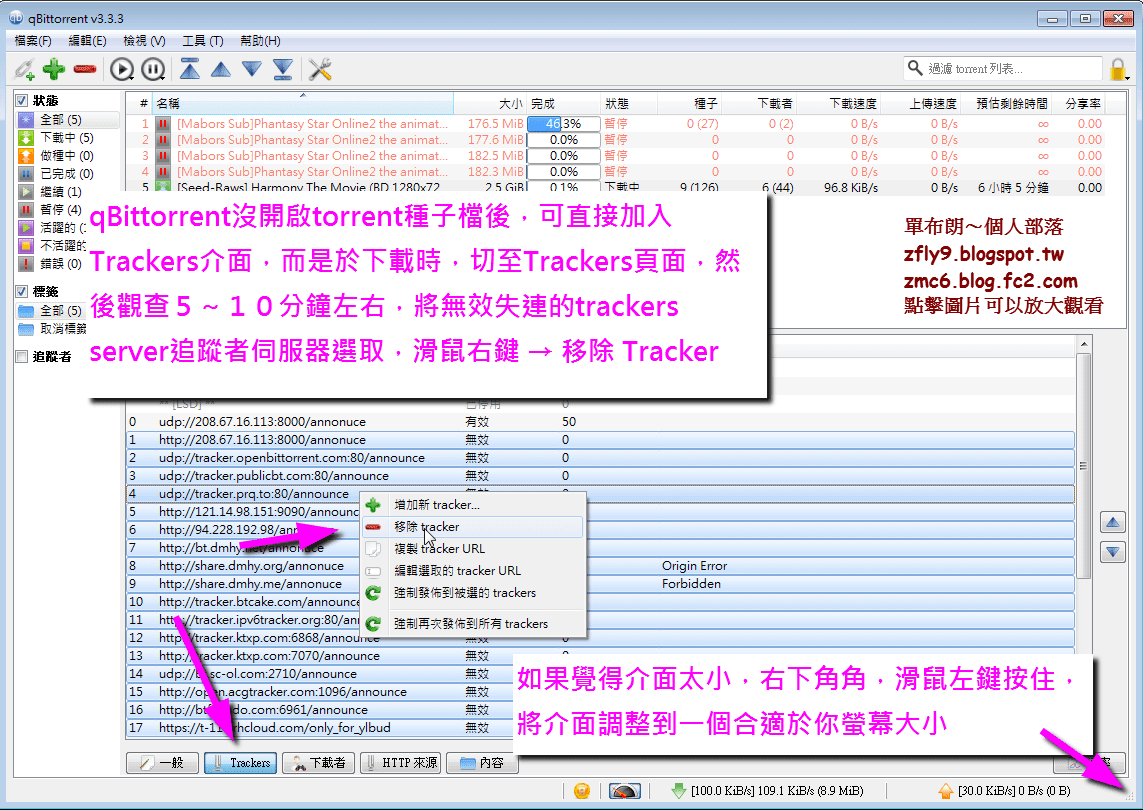This screenshot has width=1143, height=810.
Task: Click the yellow lock icon in toolbar
Action: (1118, 70)
